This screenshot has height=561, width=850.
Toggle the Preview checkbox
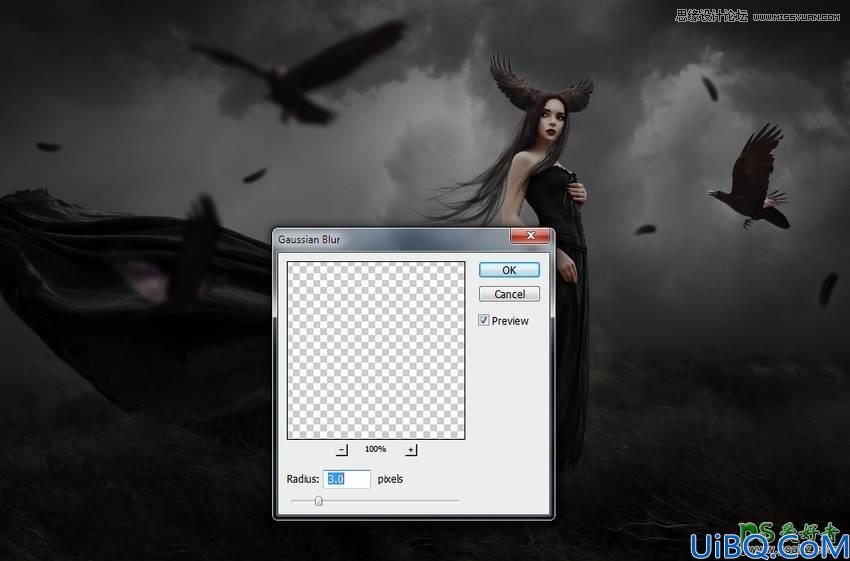click(x=484, y=320)
